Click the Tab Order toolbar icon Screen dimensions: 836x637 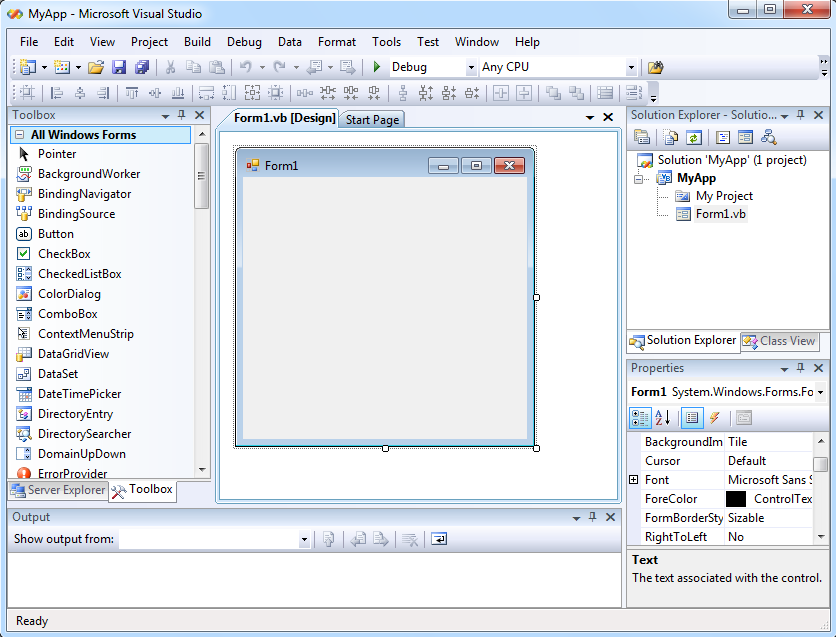coord(633,93)
